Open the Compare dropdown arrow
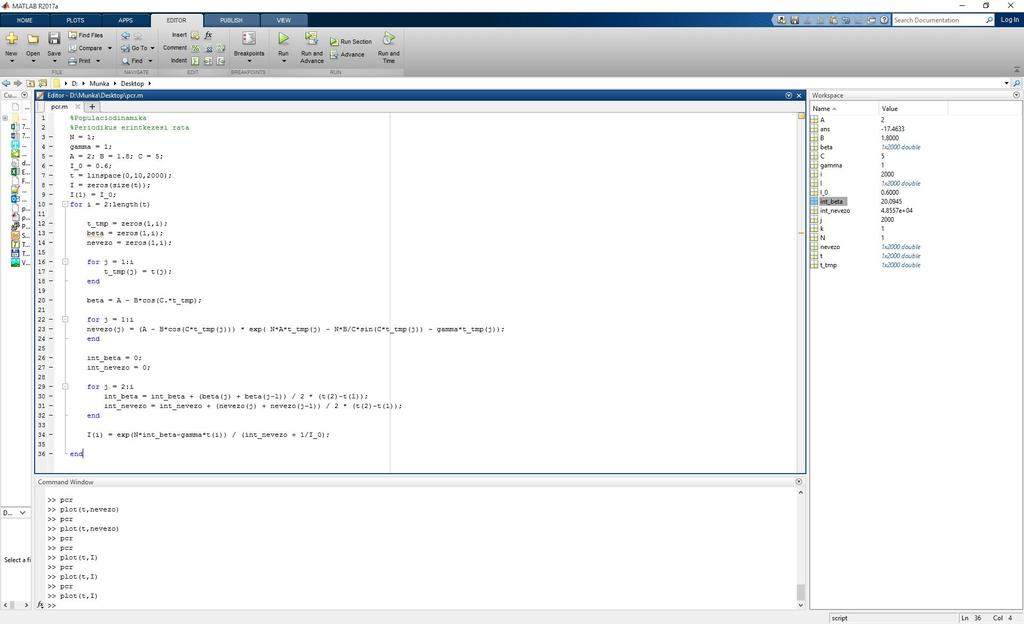Viewport: 1024px width, 624px height. click(109, 48)
